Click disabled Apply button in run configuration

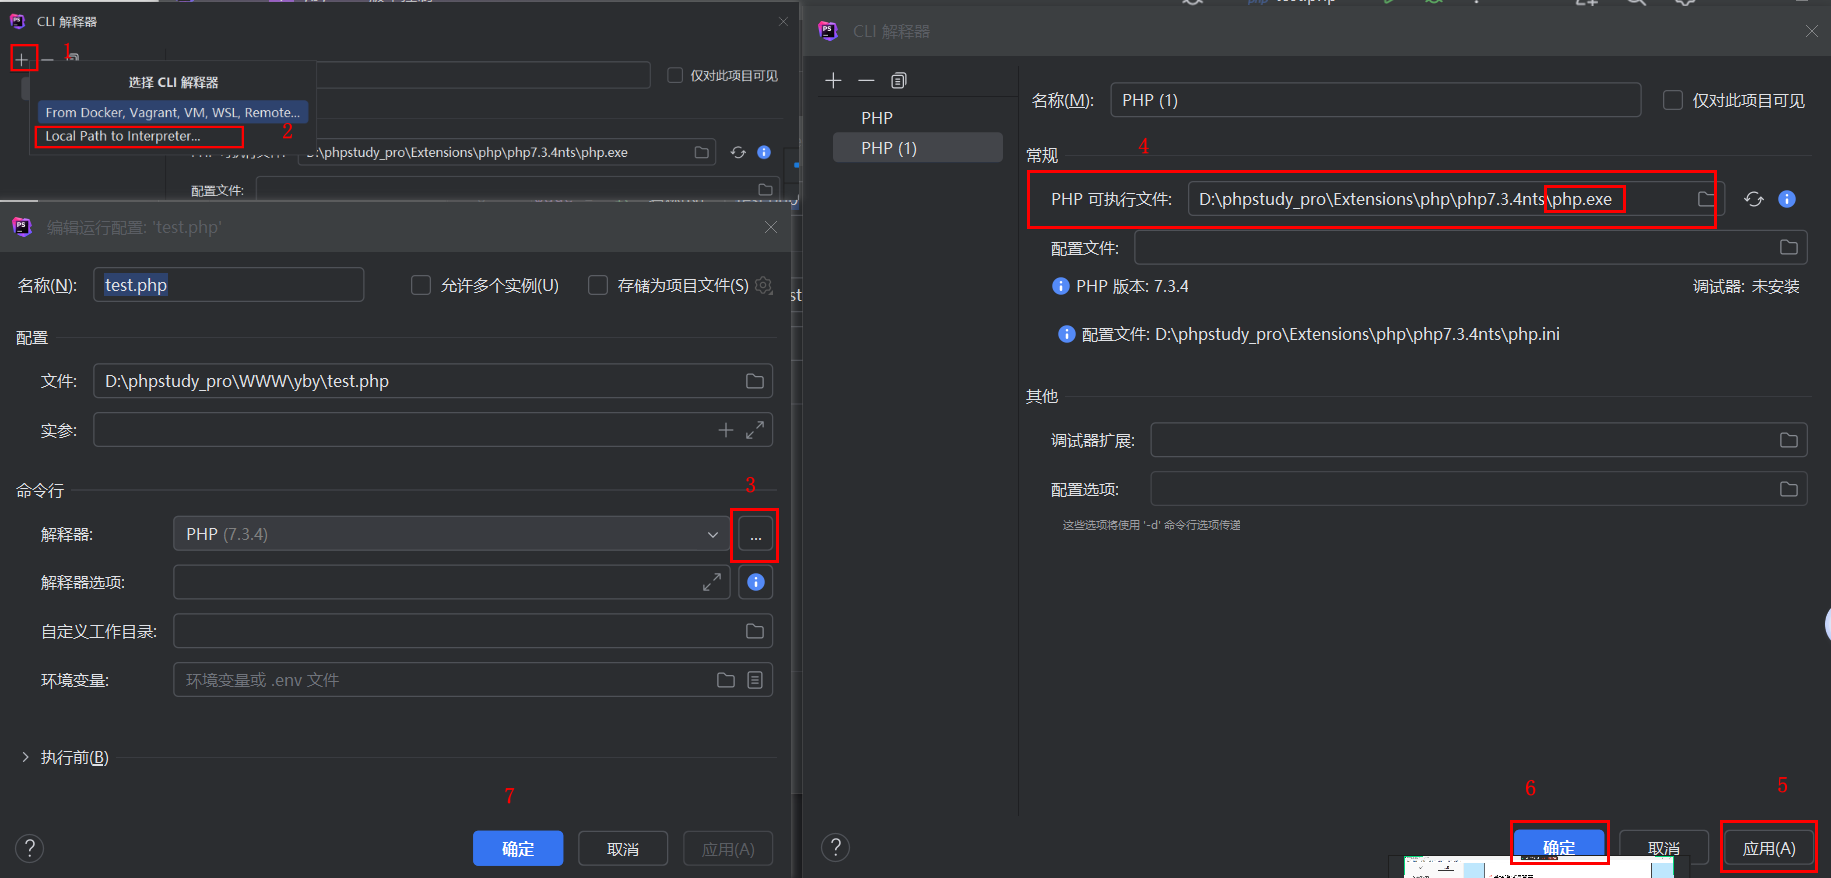click(728, 848)
